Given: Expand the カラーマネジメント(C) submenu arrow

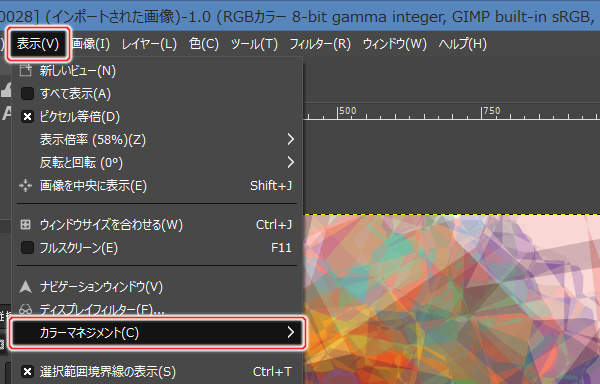Looking at the screenshot, I should click(x=291, y=332).
